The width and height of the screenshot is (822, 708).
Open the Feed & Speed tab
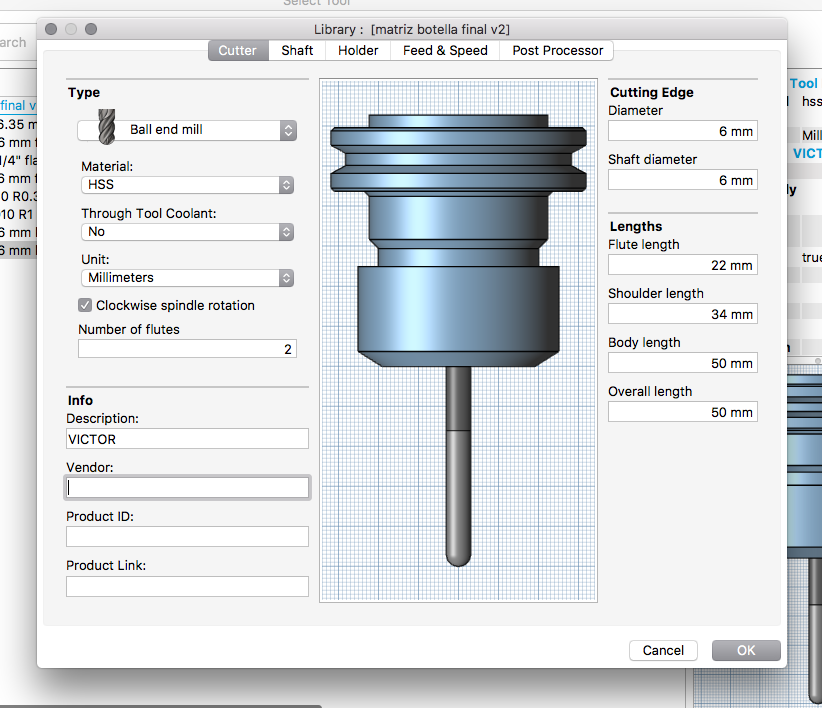click(x=445, y=50)
